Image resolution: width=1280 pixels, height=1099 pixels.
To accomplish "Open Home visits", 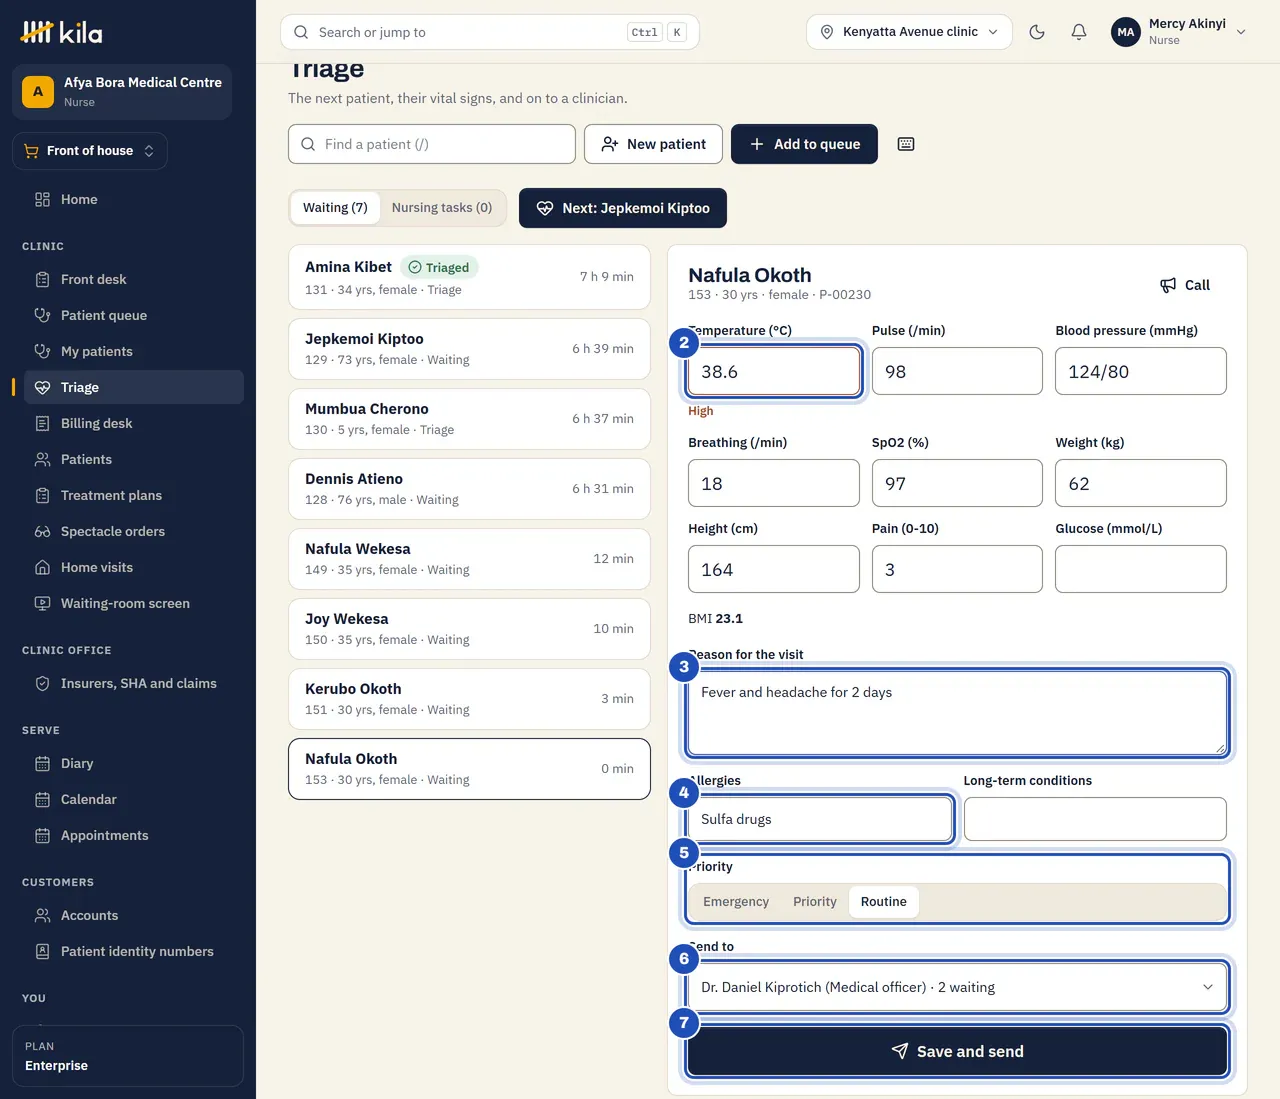I will click(x=128, y=567).
